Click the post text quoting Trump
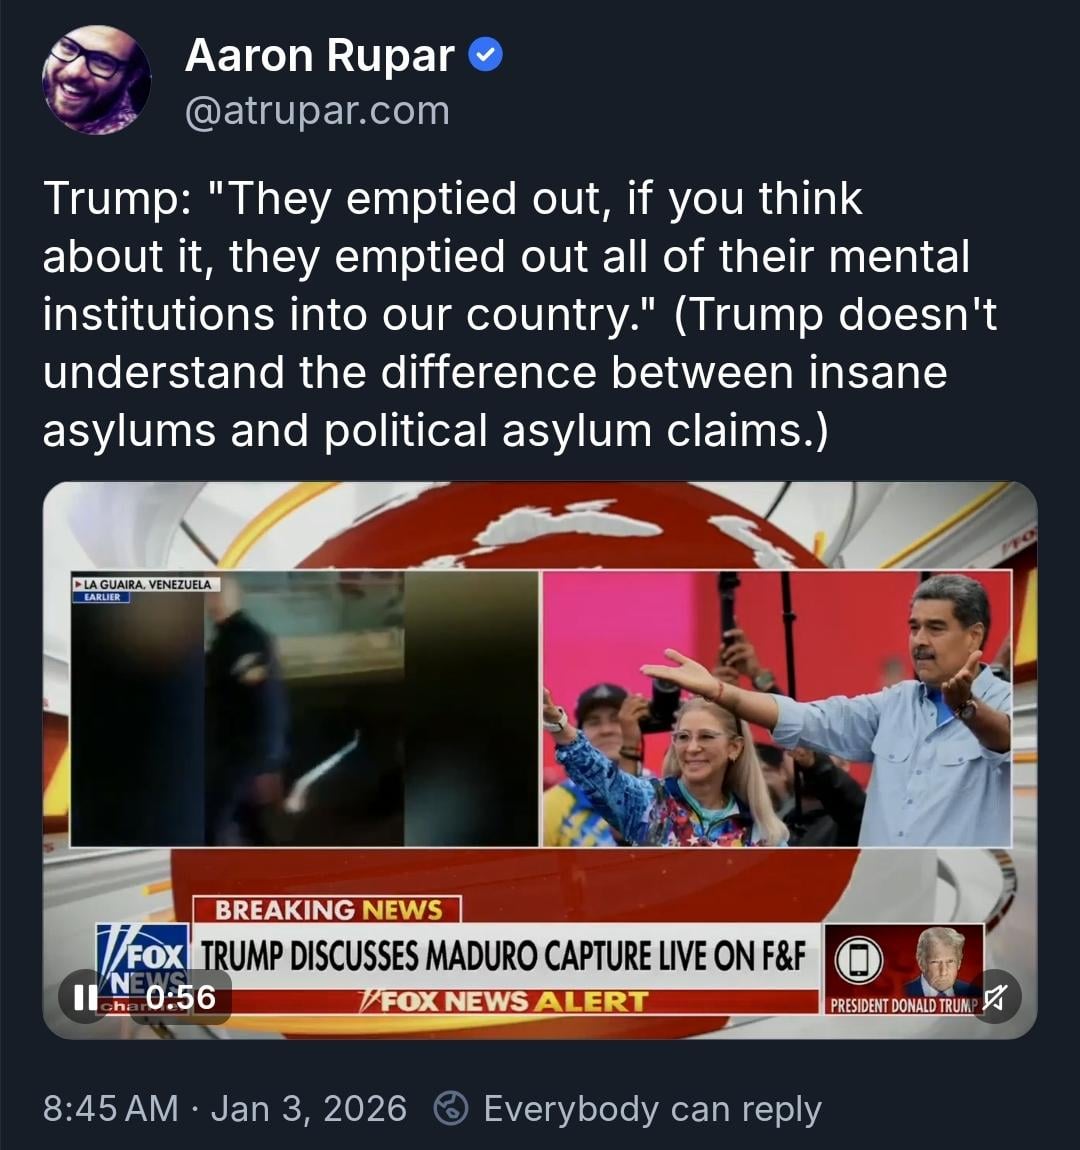The image size is (1080, 1150). (520, 314)
